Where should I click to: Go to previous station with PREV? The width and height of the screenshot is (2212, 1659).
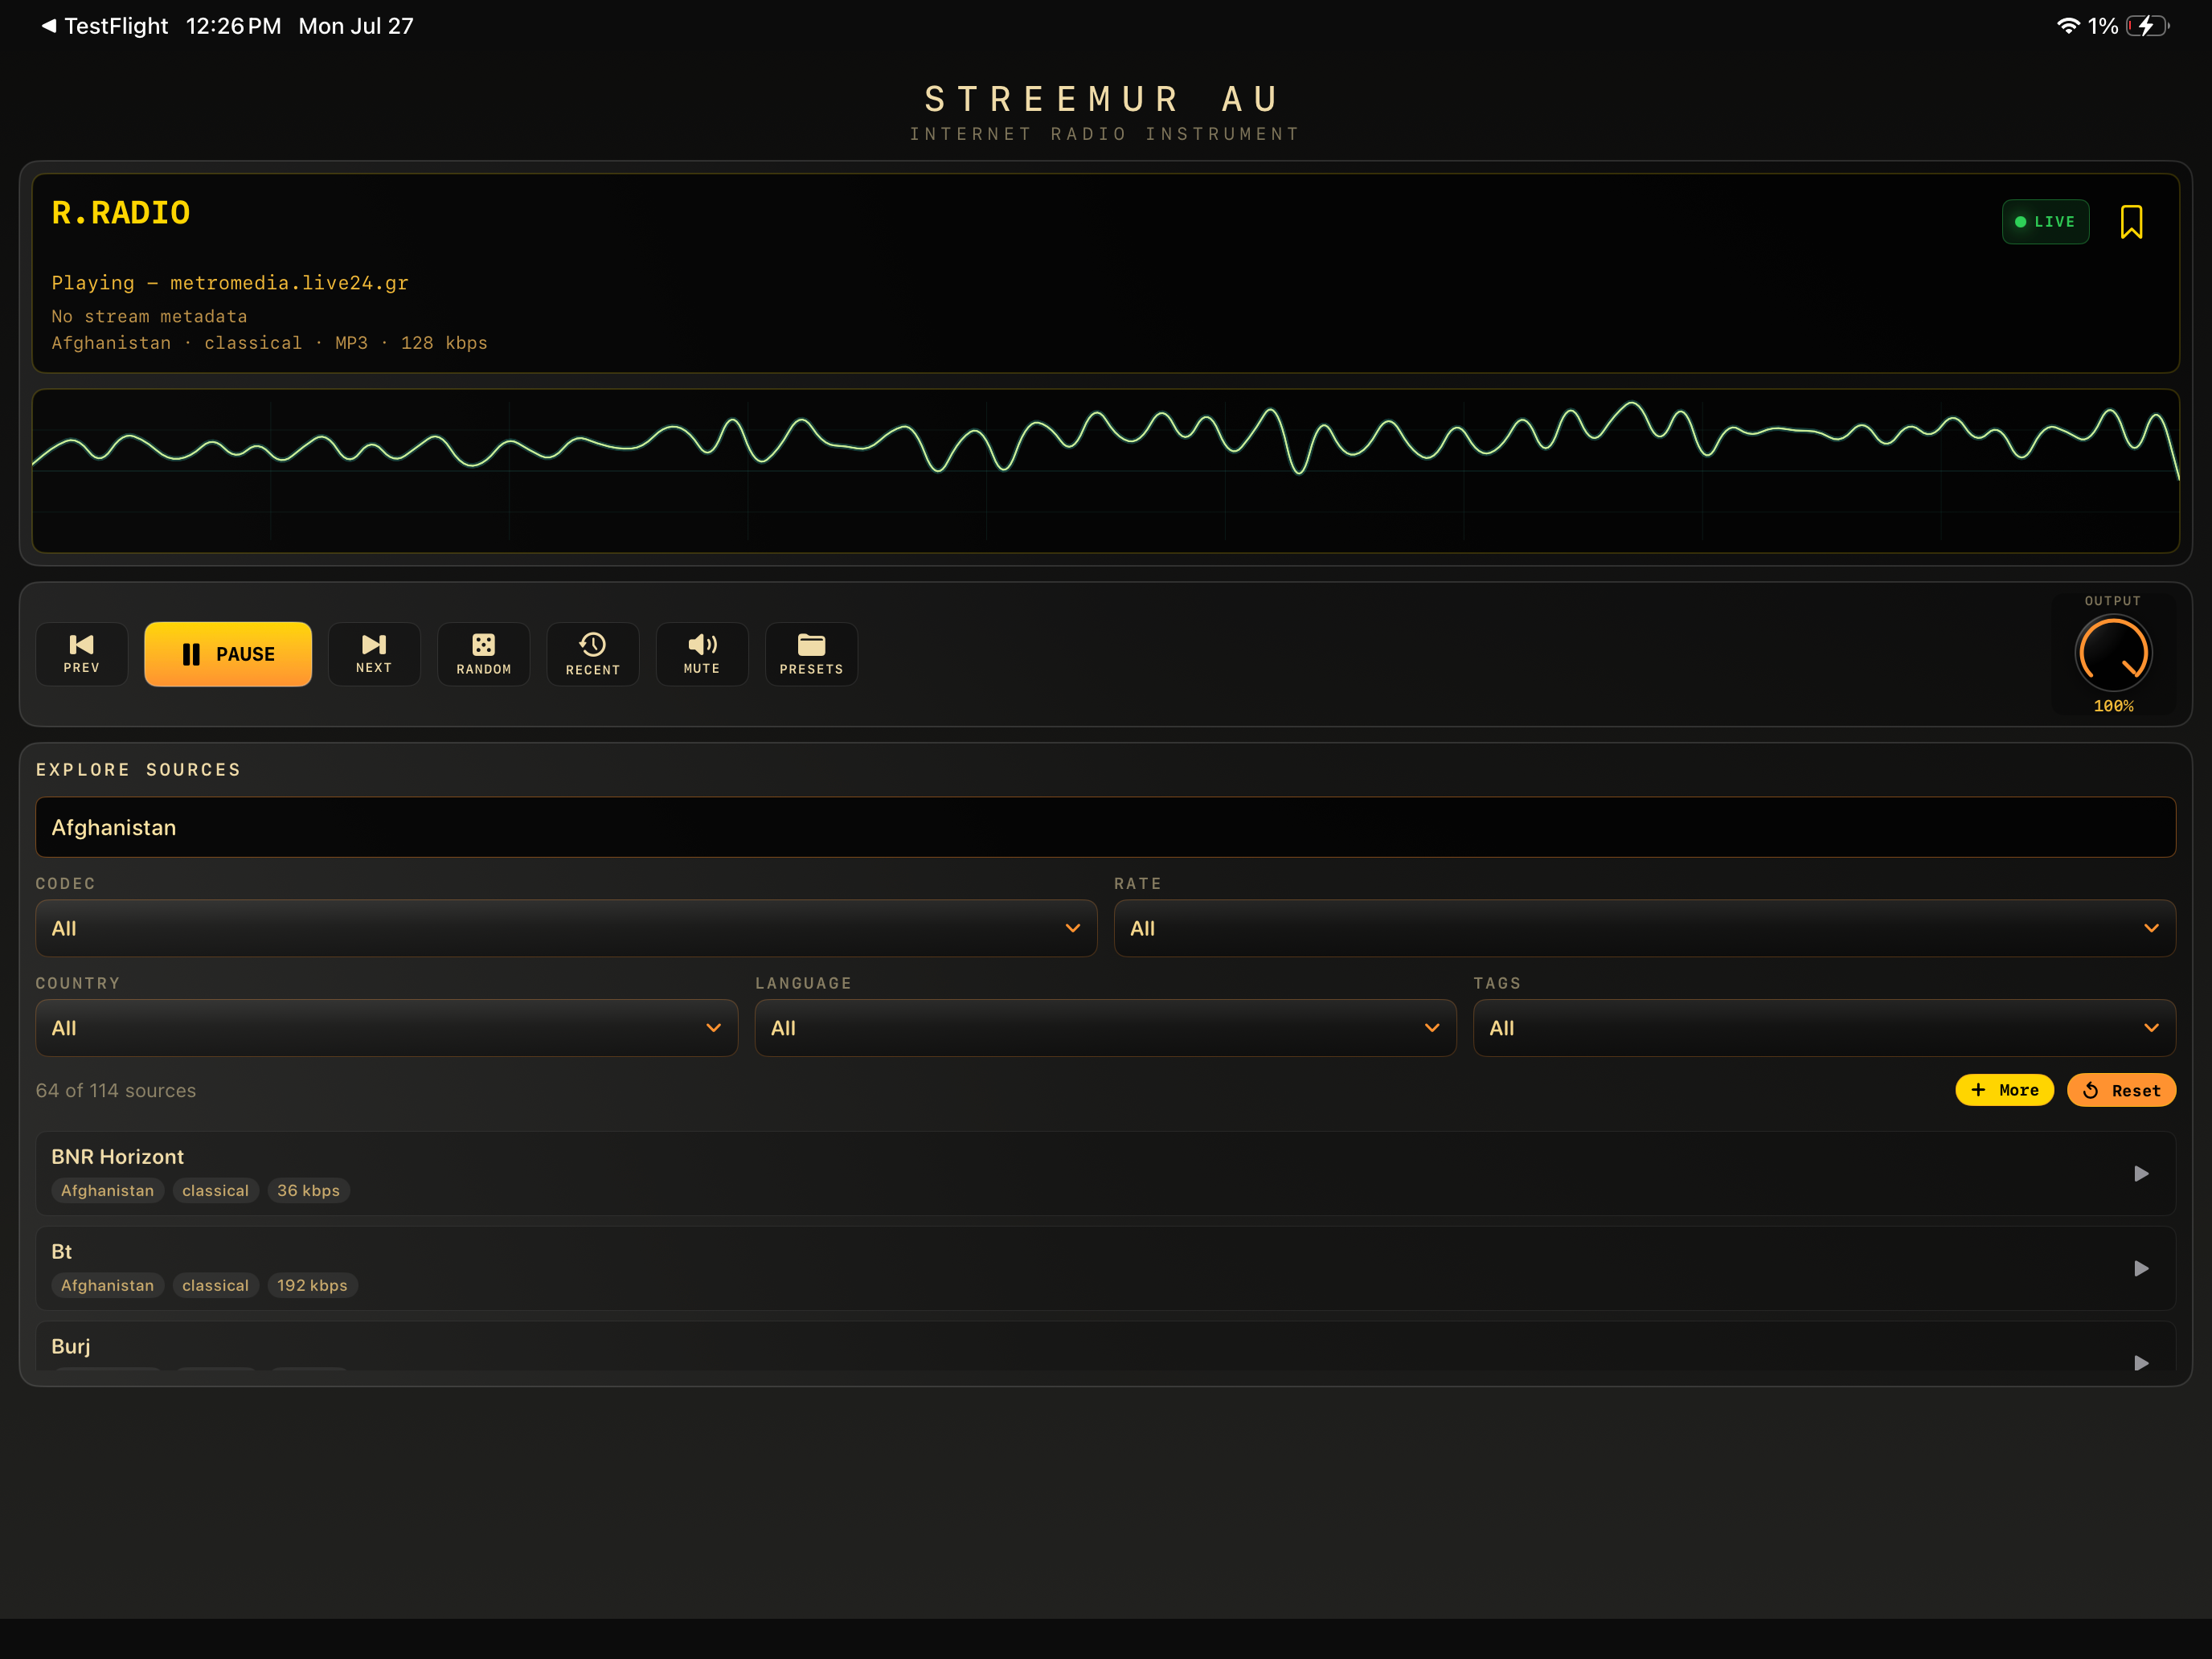coord(82,654)
